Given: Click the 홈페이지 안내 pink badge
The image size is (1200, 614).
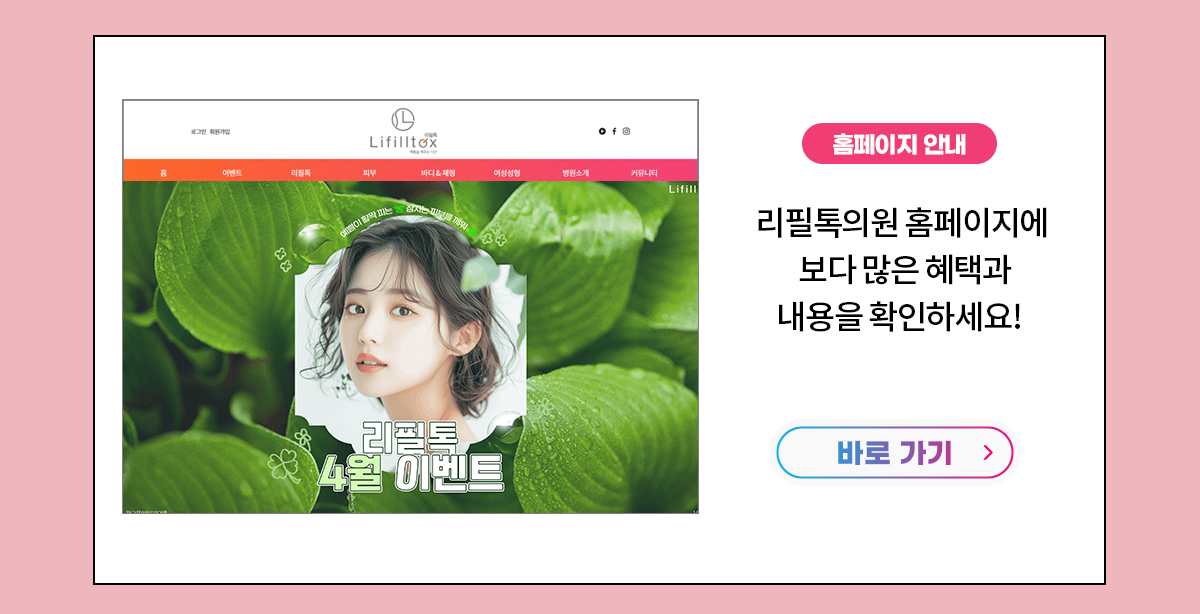Looking at the screenshot, I should pyautogui.click(x=900, y=143).
